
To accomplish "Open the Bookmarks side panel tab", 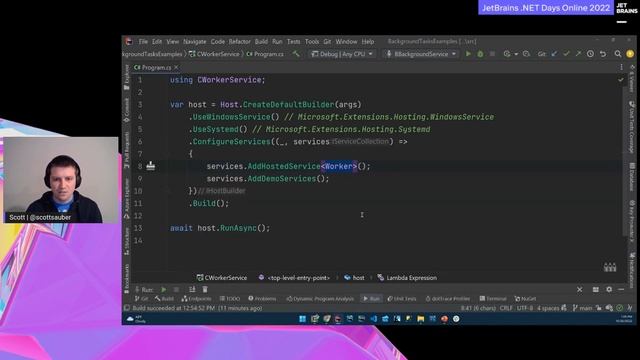I will click(x=127, y=279).
